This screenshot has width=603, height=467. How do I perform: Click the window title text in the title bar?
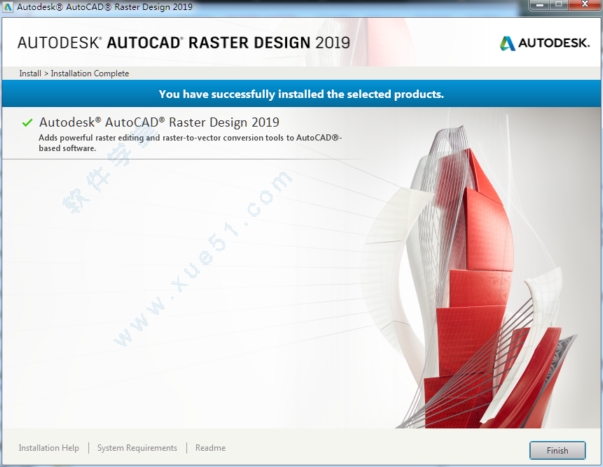(105, 7)
